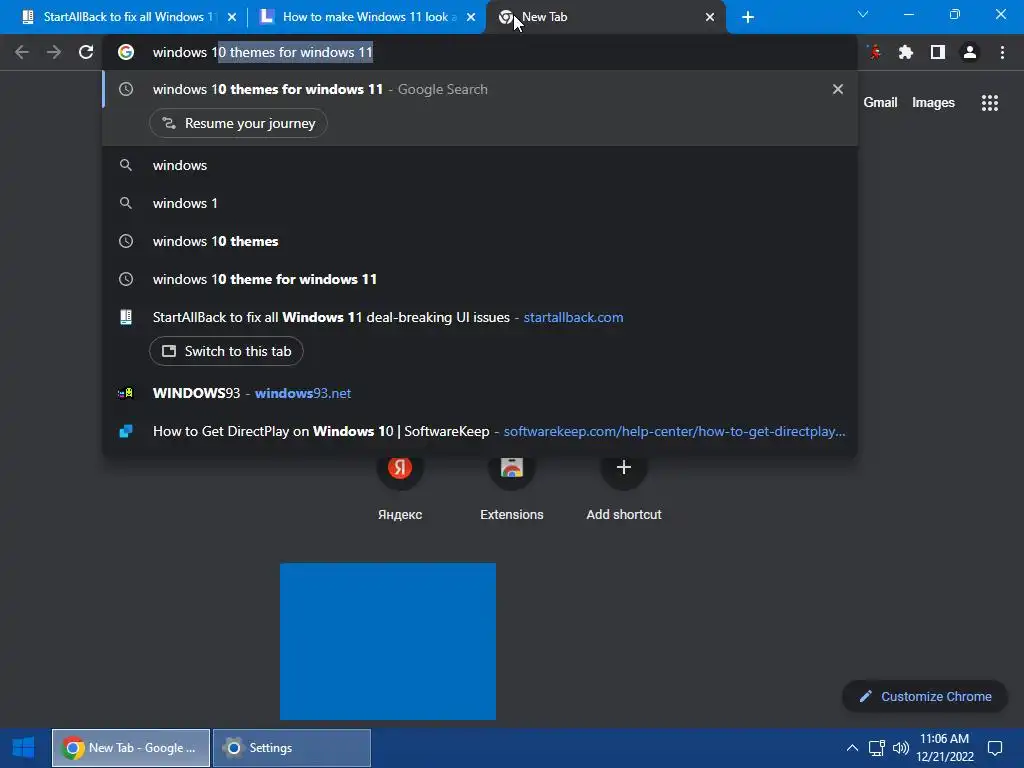Reload the page with the refresh icon
1024x768 pixels.
(86, 52)
